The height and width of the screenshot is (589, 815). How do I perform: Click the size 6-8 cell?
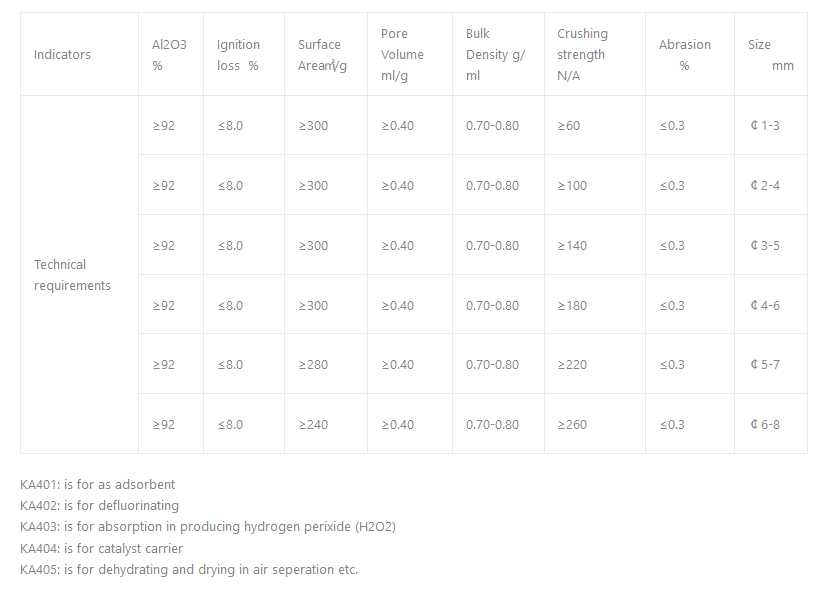pyautogui.click(x=765, y=425)
